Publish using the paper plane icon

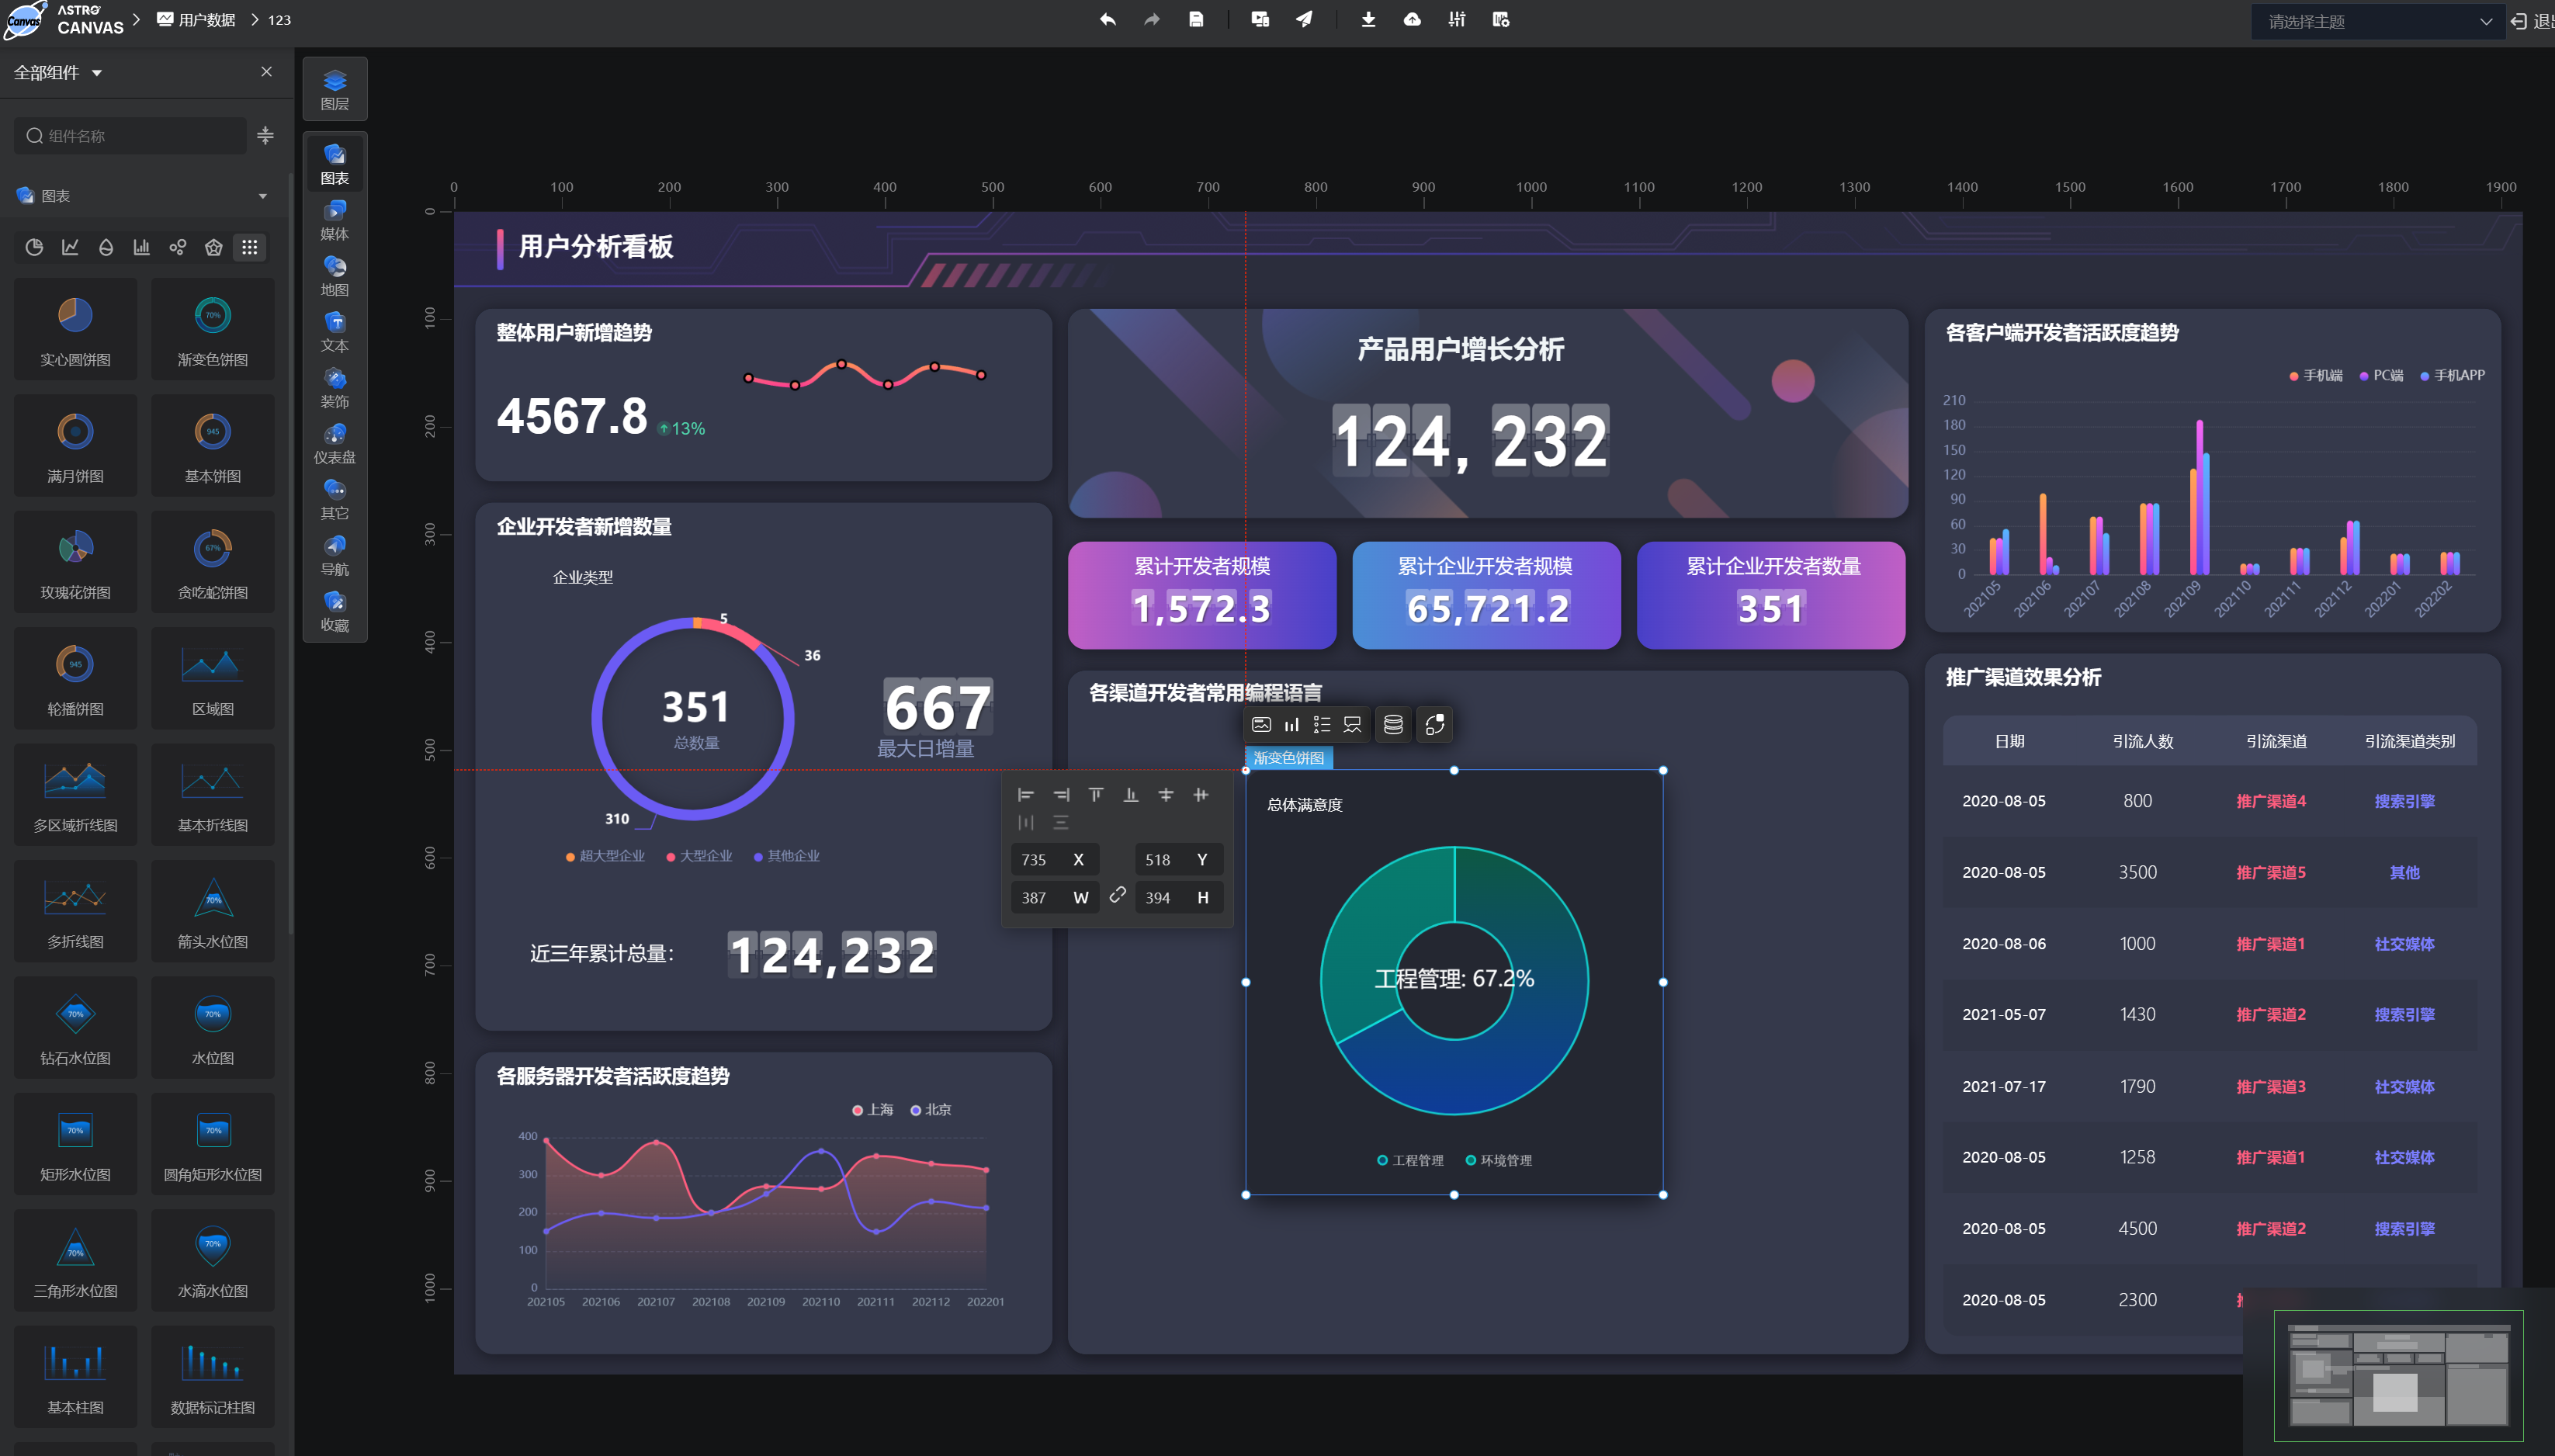1304,20
